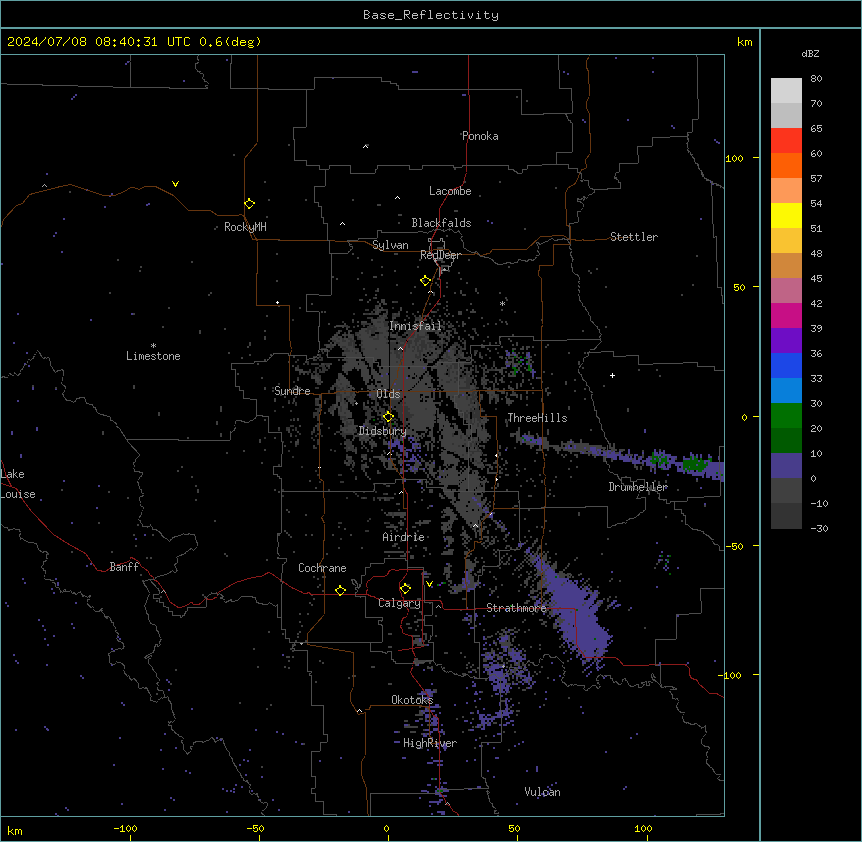862x842 pixels.
Task: Click the Calgary city label
Action: coord(399,603)
